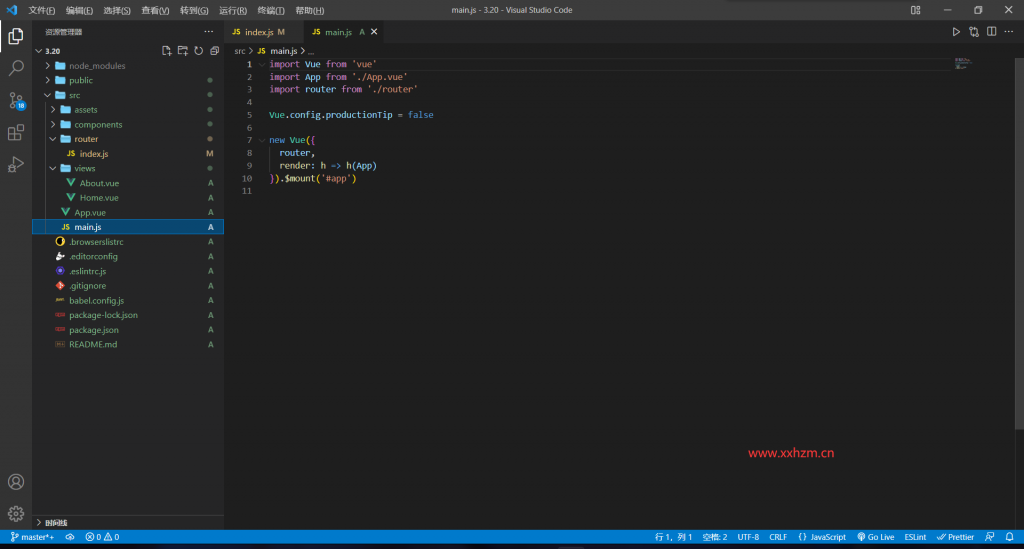Open the Manage gear settings icon
The width and height of the screenshot is (1024, 549).
pos(16,513)
